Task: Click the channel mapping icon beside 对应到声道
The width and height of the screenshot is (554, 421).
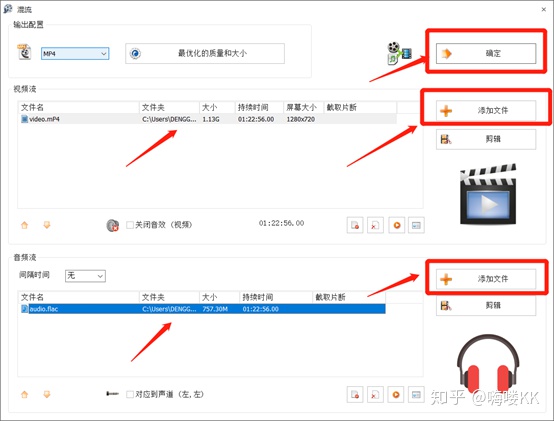Action: [112, 394]
